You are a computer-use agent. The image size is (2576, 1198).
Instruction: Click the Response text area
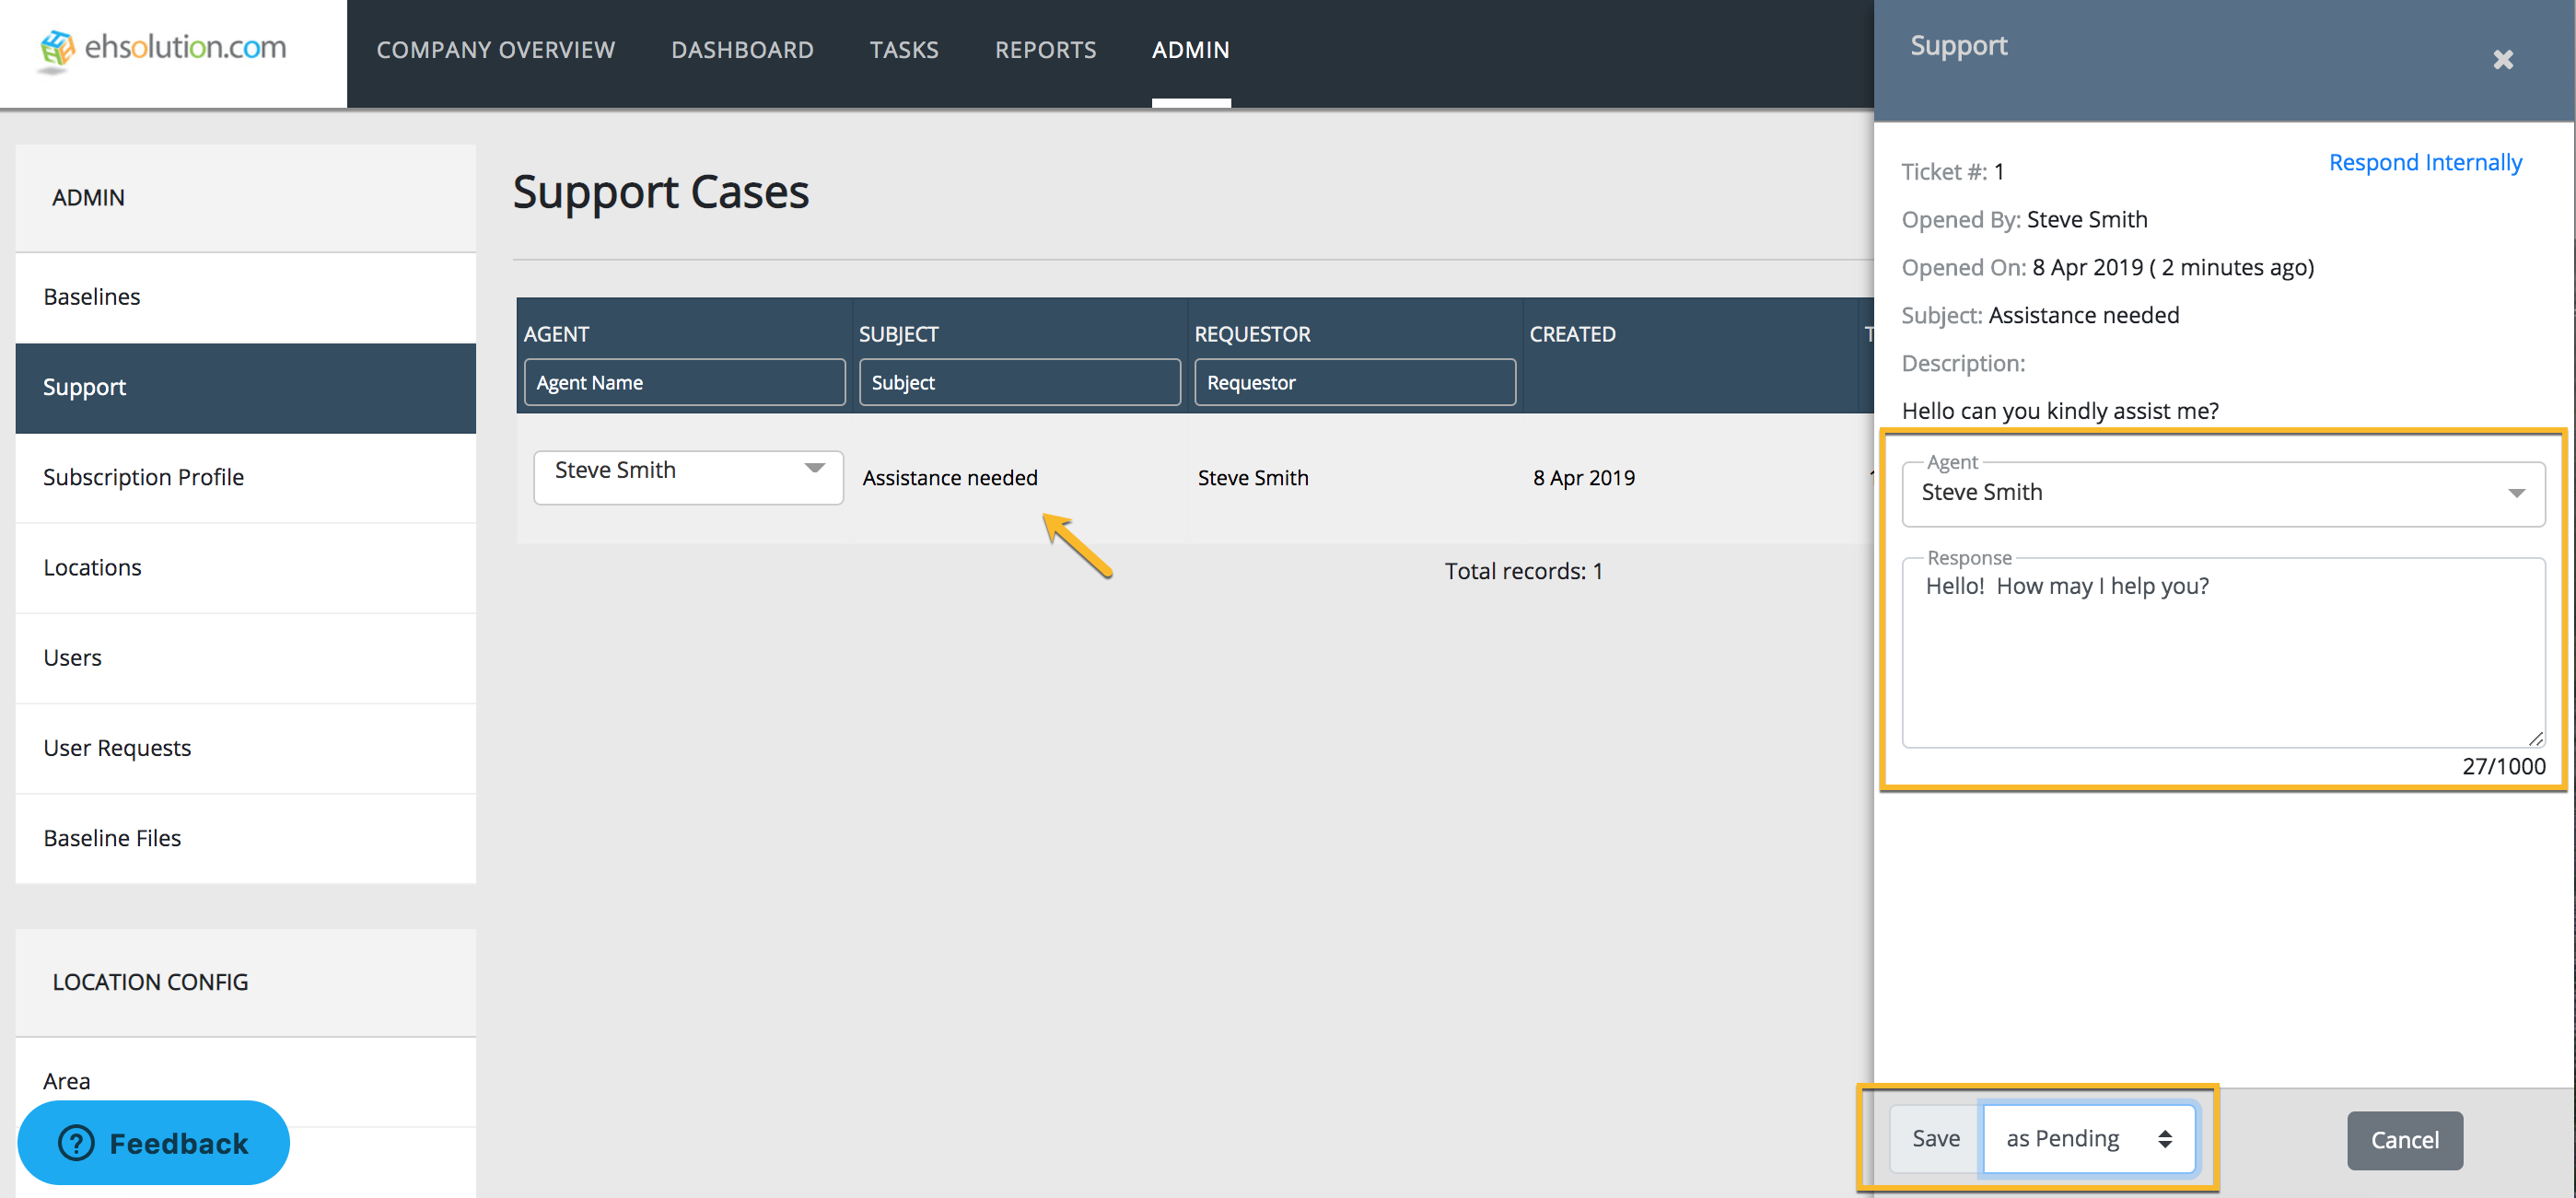pos(2222,652)
